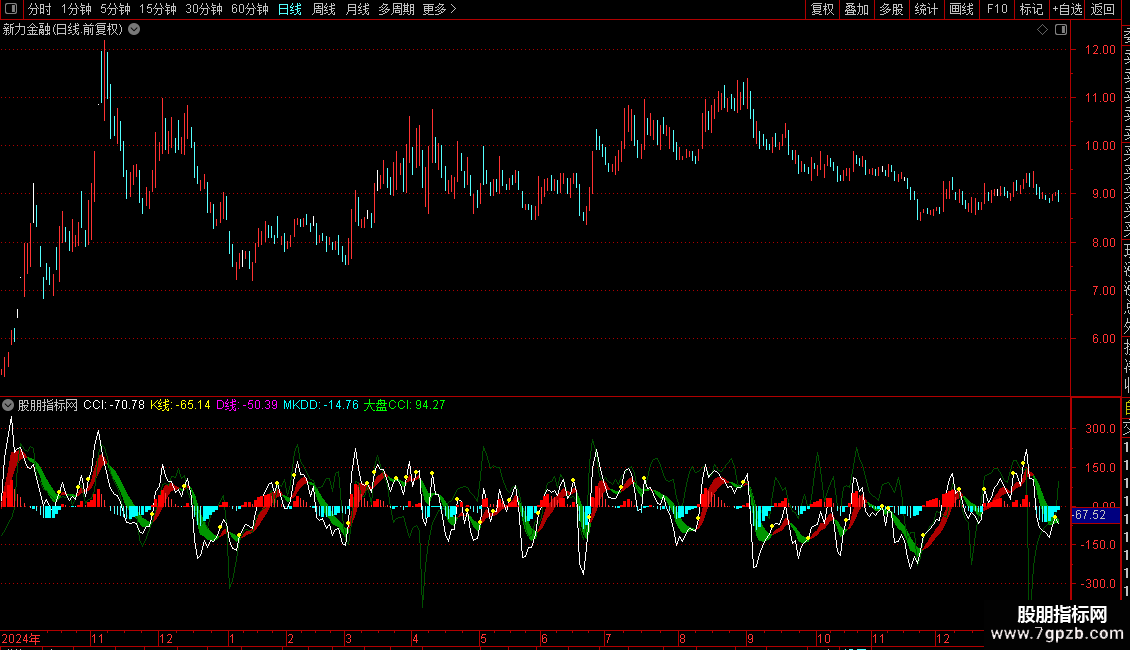Open the 多周期 multi-period view
Viewport: 1130px width, 650px height.
point(396,9)
